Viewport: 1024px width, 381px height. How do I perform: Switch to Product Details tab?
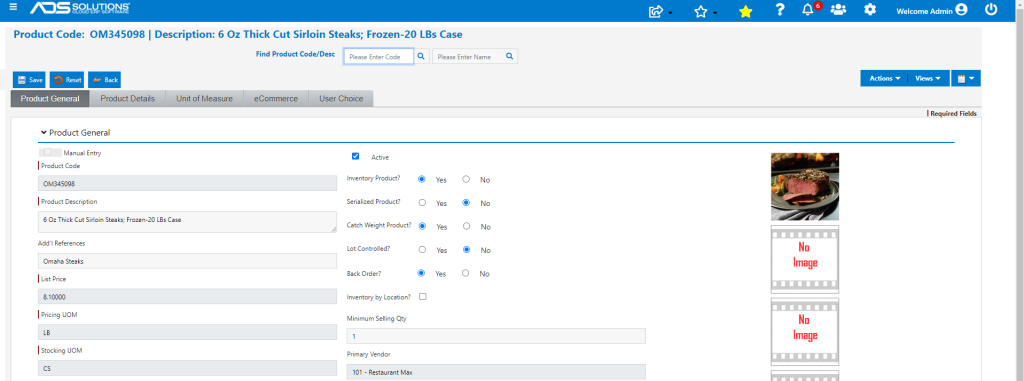point(127,99)
